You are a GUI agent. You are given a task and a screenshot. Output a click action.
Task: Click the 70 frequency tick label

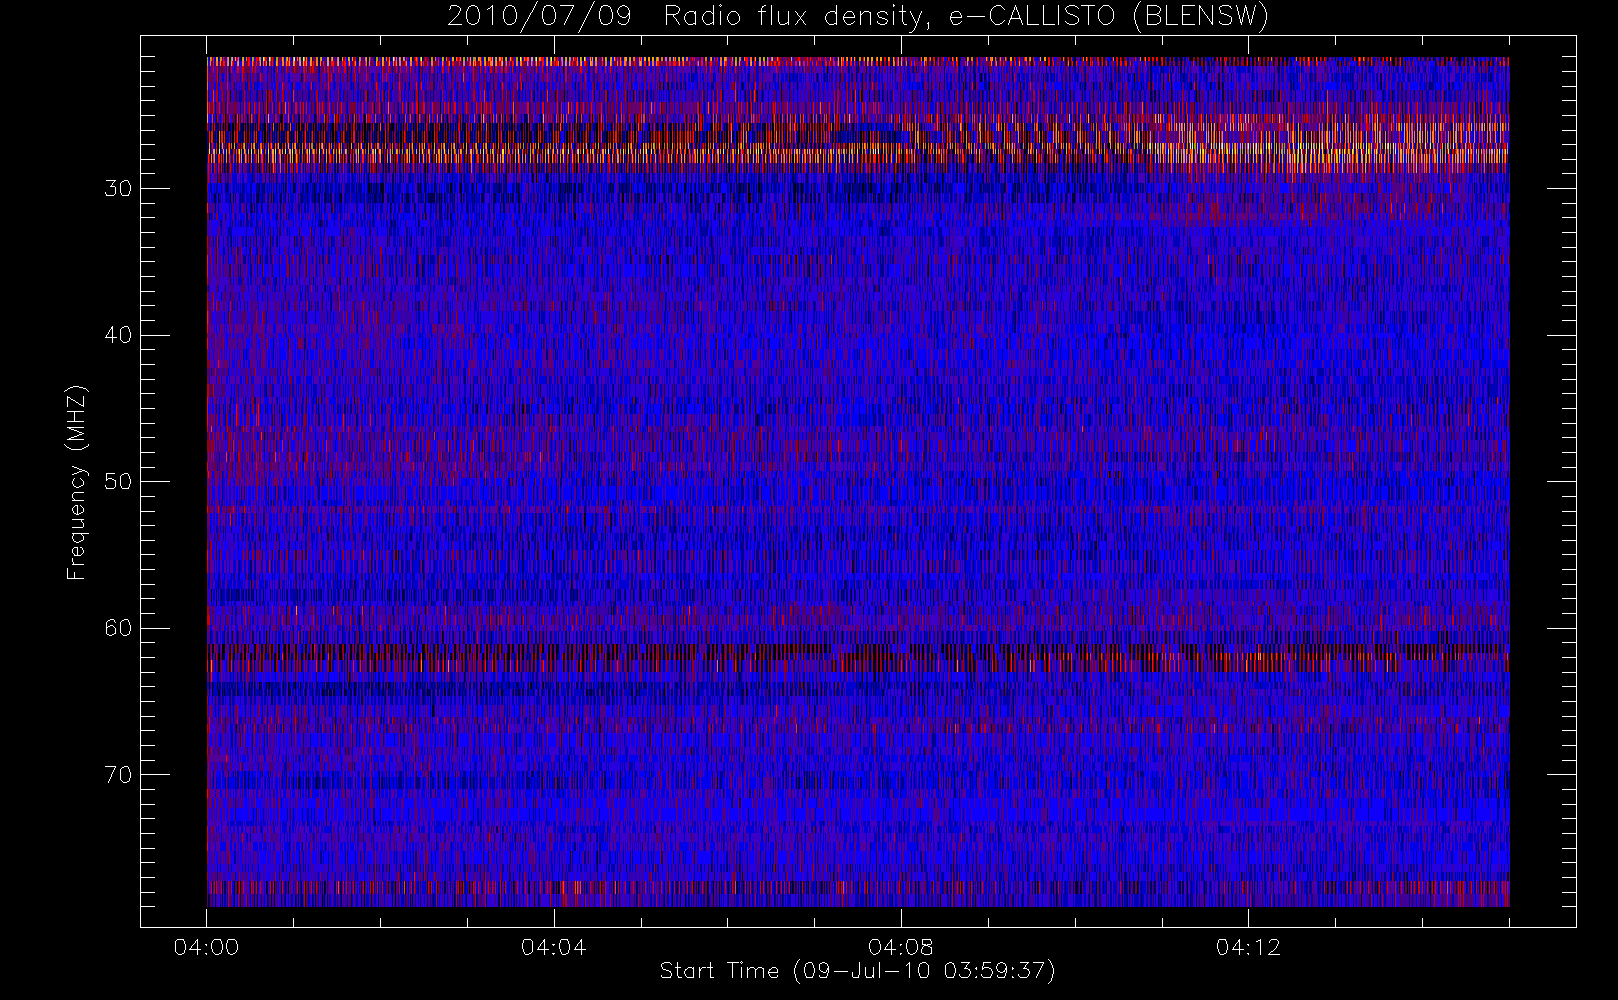pos(118,774)
